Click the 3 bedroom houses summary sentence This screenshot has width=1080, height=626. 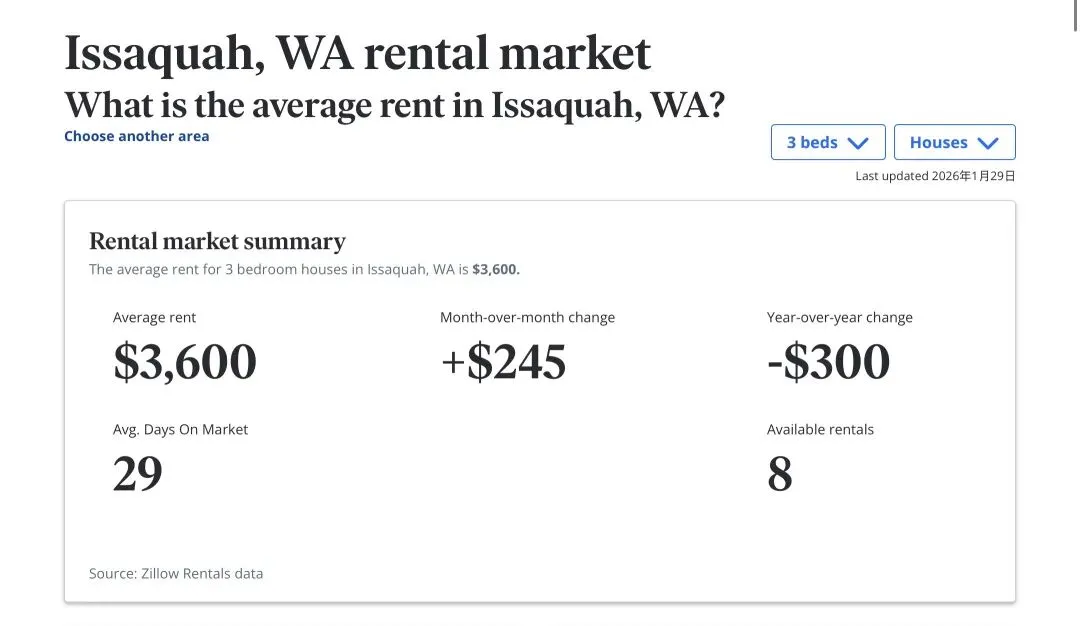[x=304, y=269]
